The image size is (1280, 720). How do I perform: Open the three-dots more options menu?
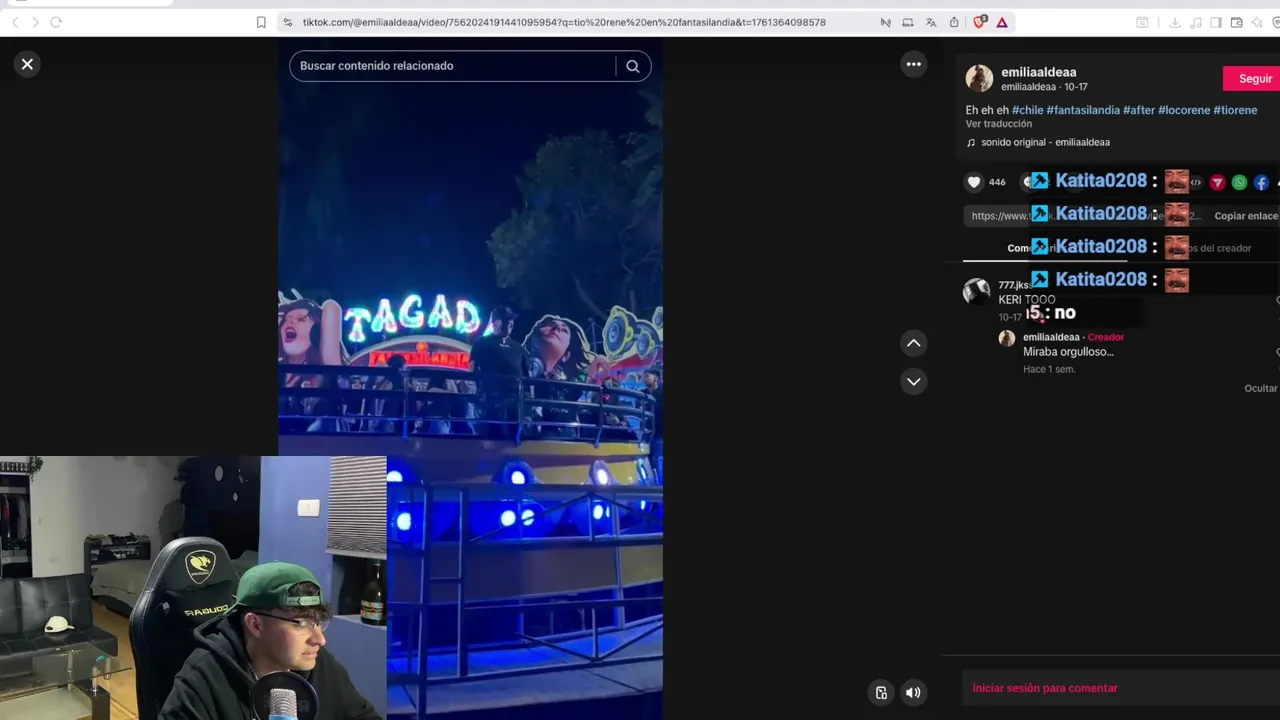pyautogui.click(x=913, y=64)
